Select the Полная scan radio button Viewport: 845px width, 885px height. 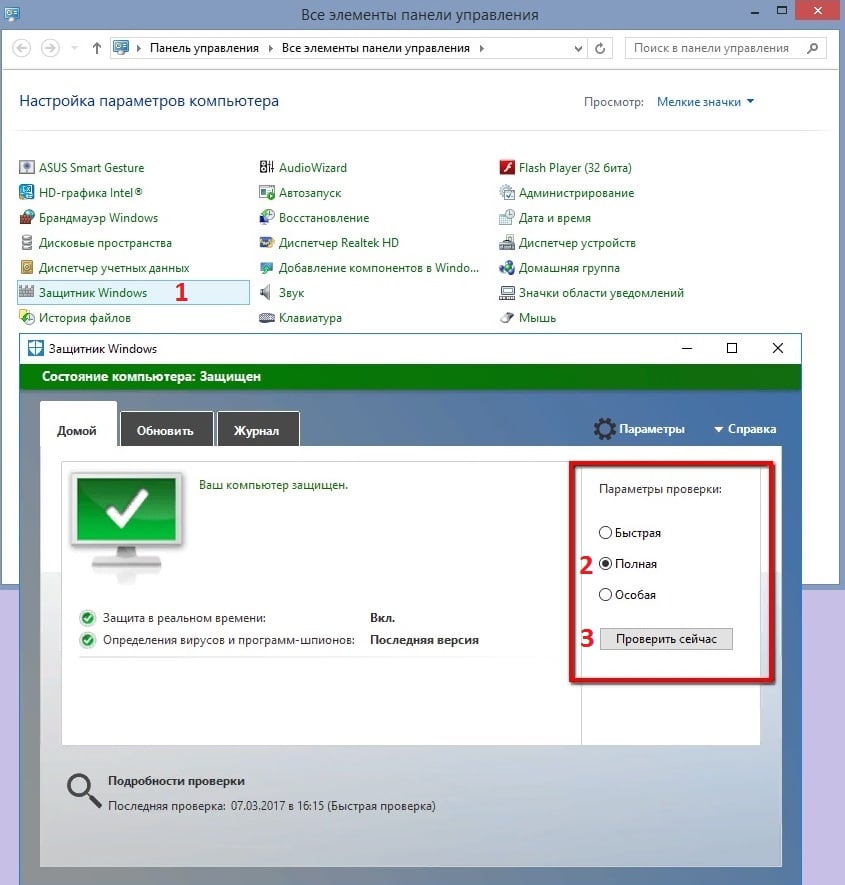pos(605,563)
